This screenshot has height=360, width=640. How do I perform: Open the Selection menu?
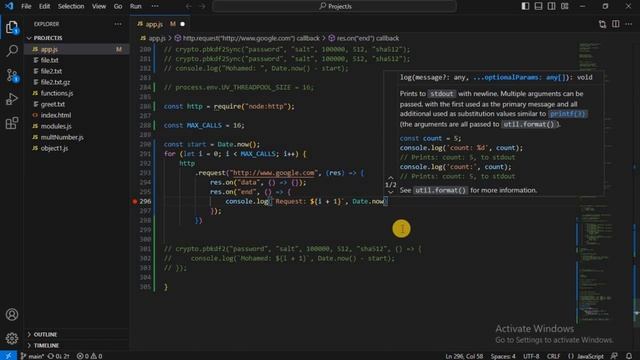tap(71, 6)
